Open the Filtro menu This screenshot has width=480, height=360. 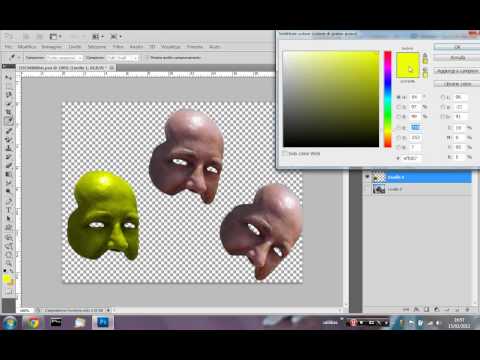[x=118, y=47]
